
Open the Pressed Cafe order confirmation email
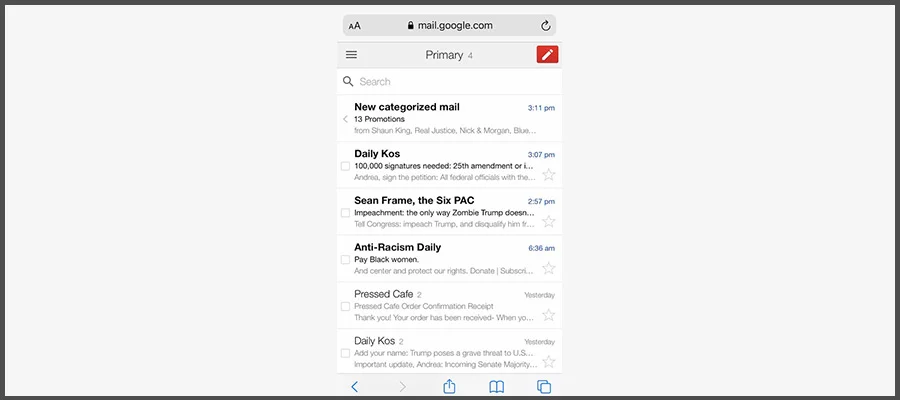(440, 305)
